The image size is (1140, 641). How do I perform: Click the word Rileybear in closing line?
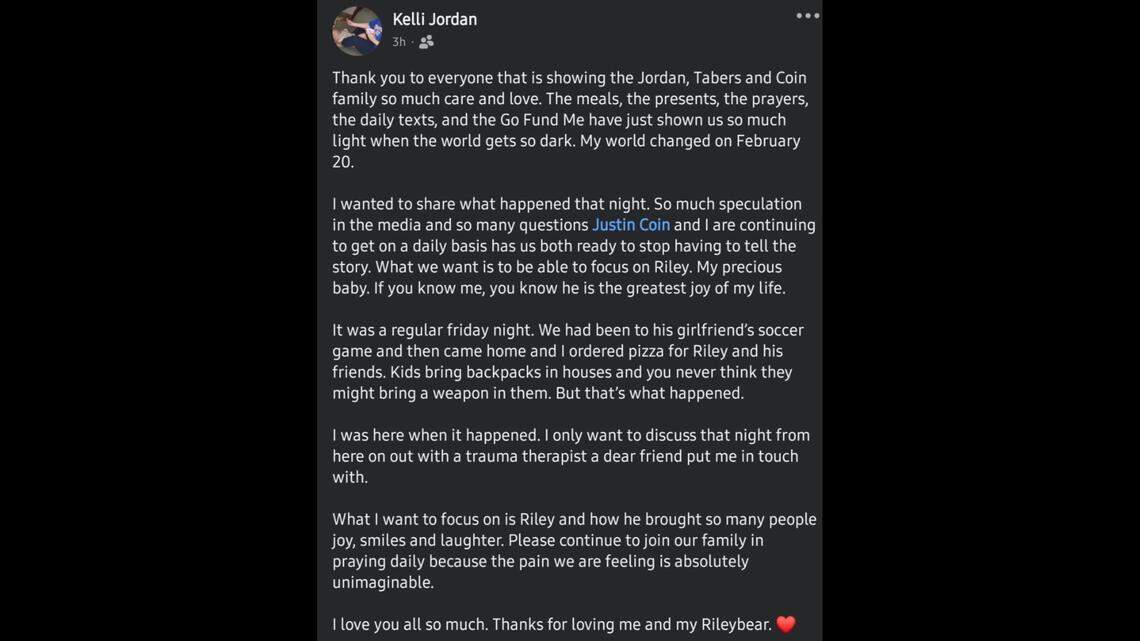735,623
